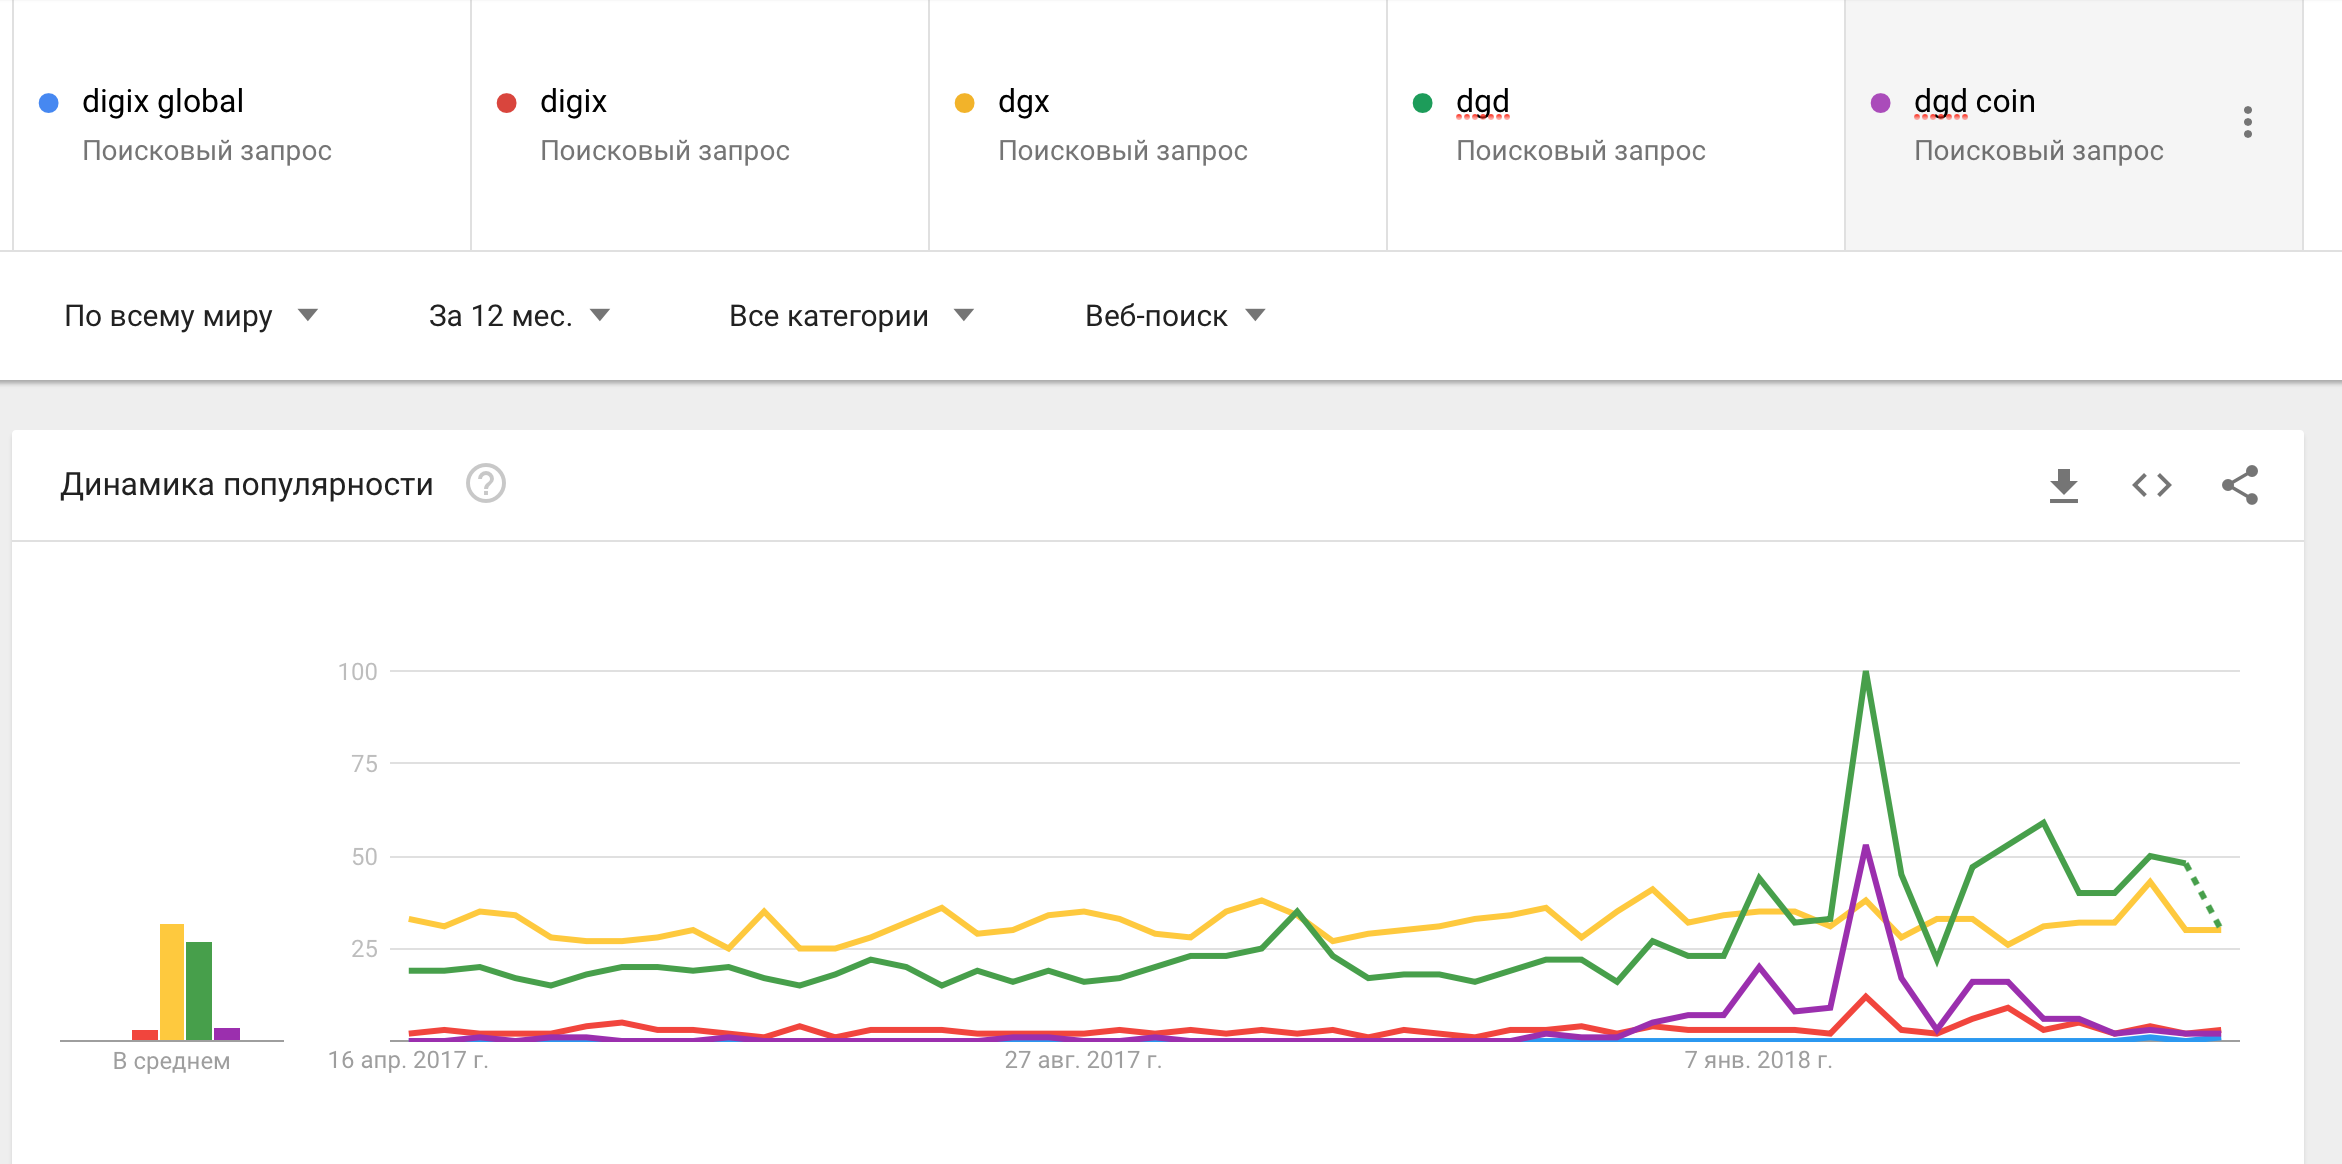Viewport: 2342px width, 1164px height.
Task: Click the yellow dot beside dgx
Action: pos(964,103)
